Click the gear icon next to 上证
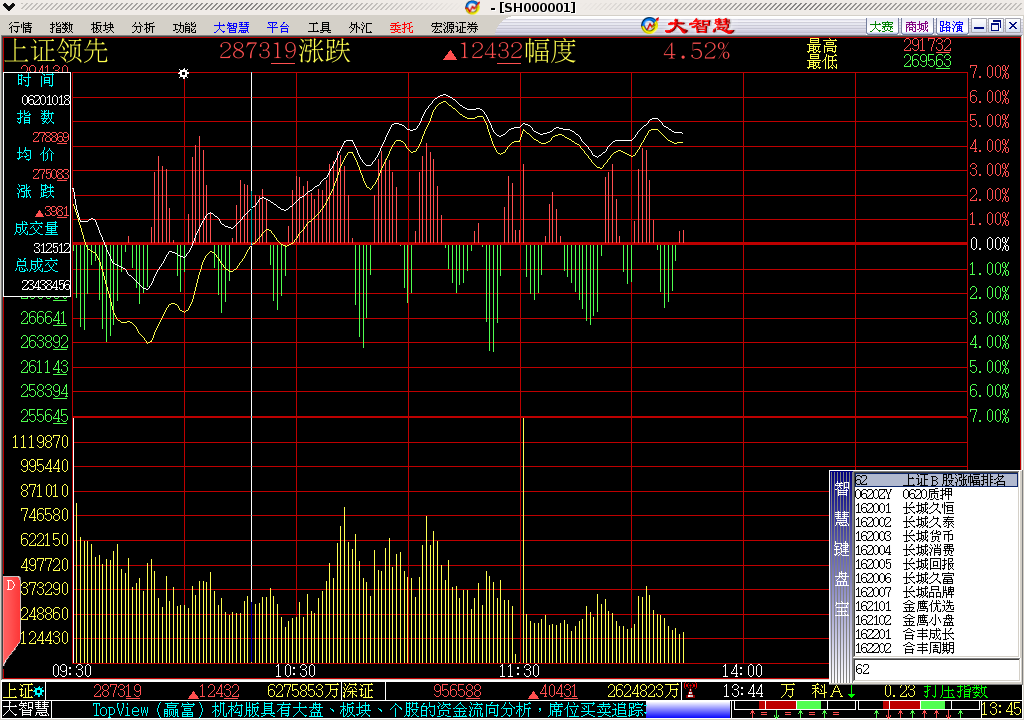 [39, 691]
